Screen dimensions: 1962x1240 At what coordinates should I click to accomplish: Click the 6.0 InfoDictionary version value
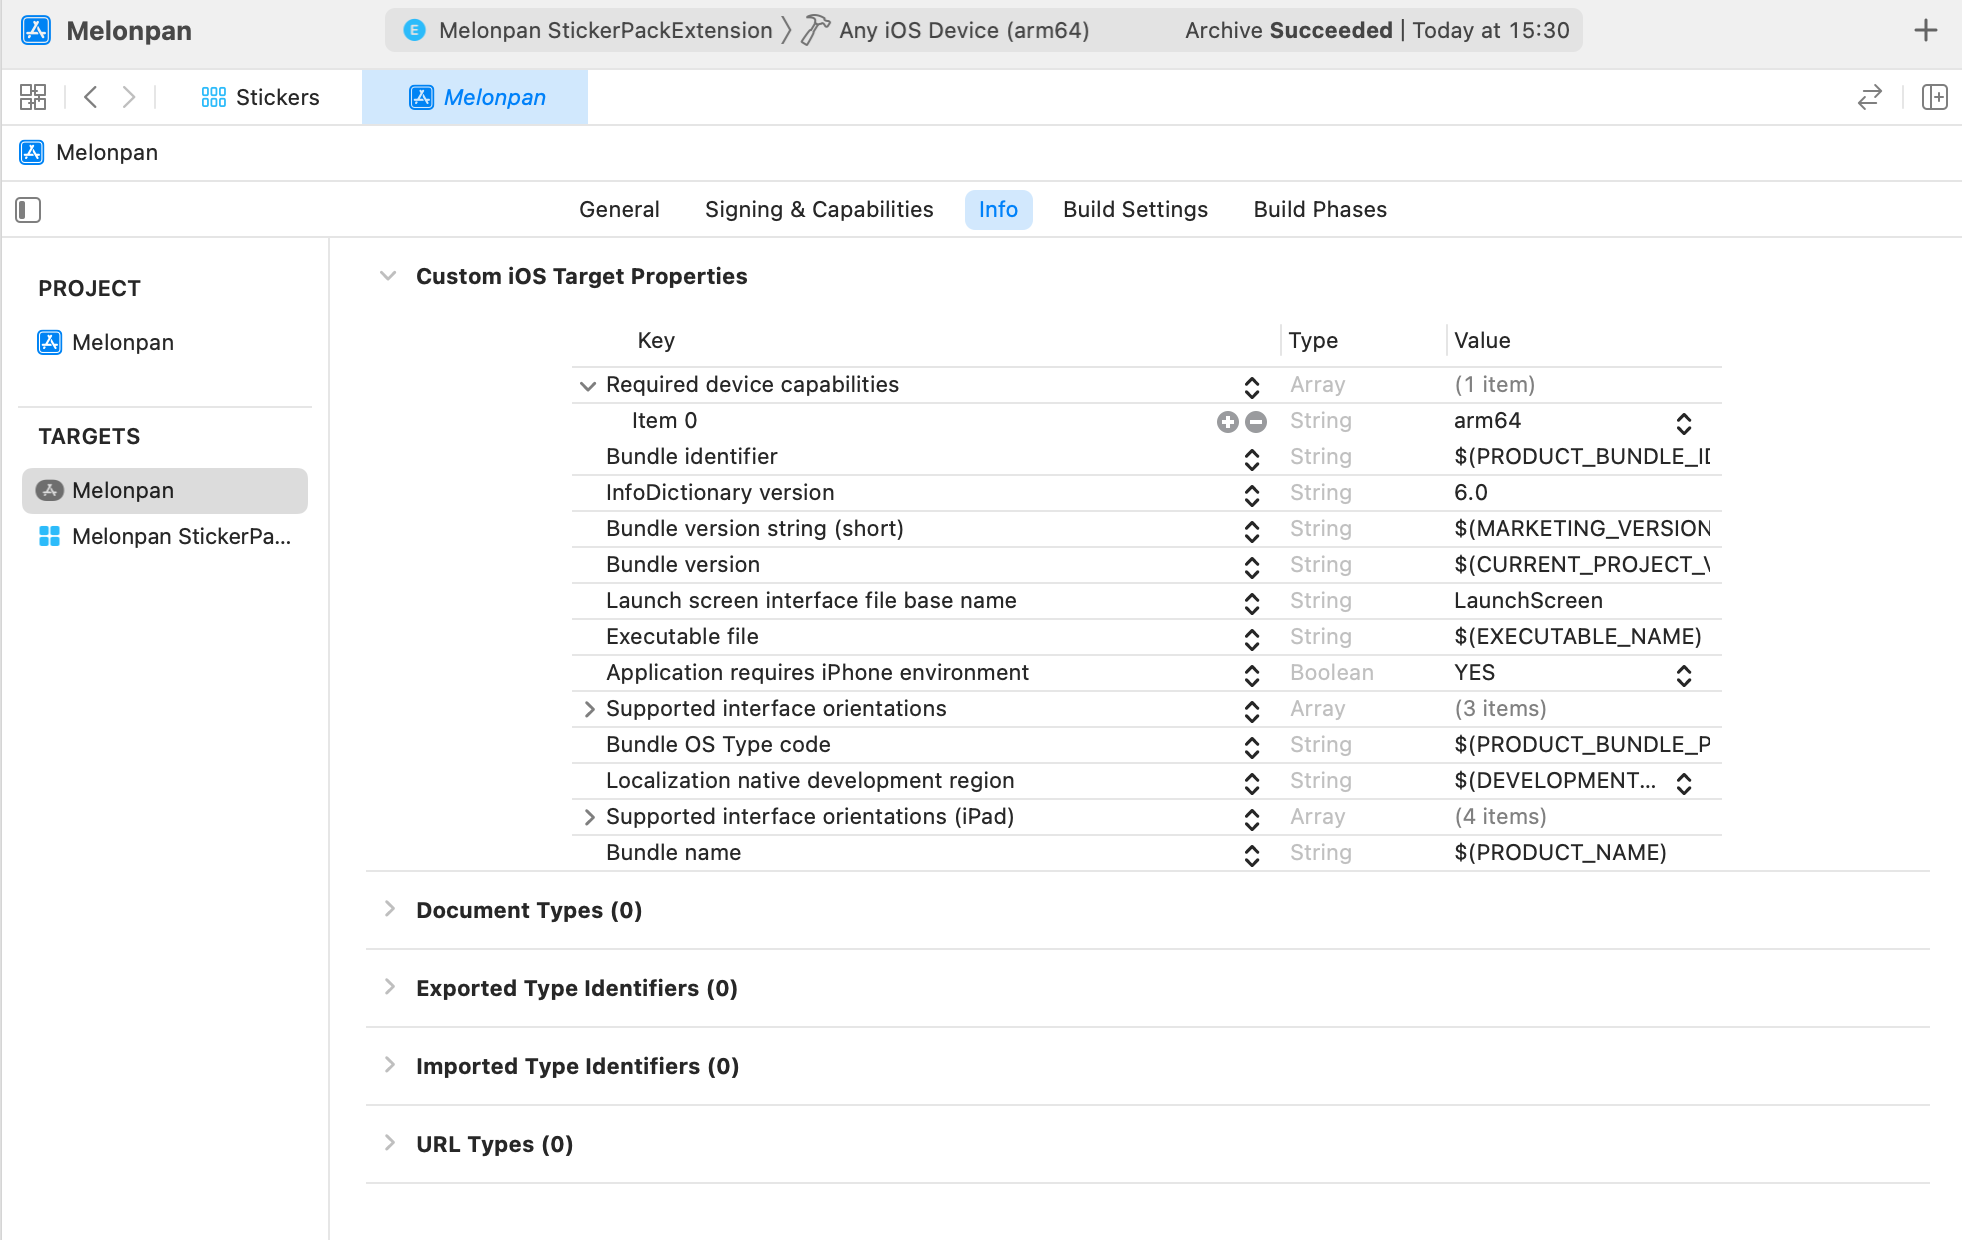pos(1470,493)
